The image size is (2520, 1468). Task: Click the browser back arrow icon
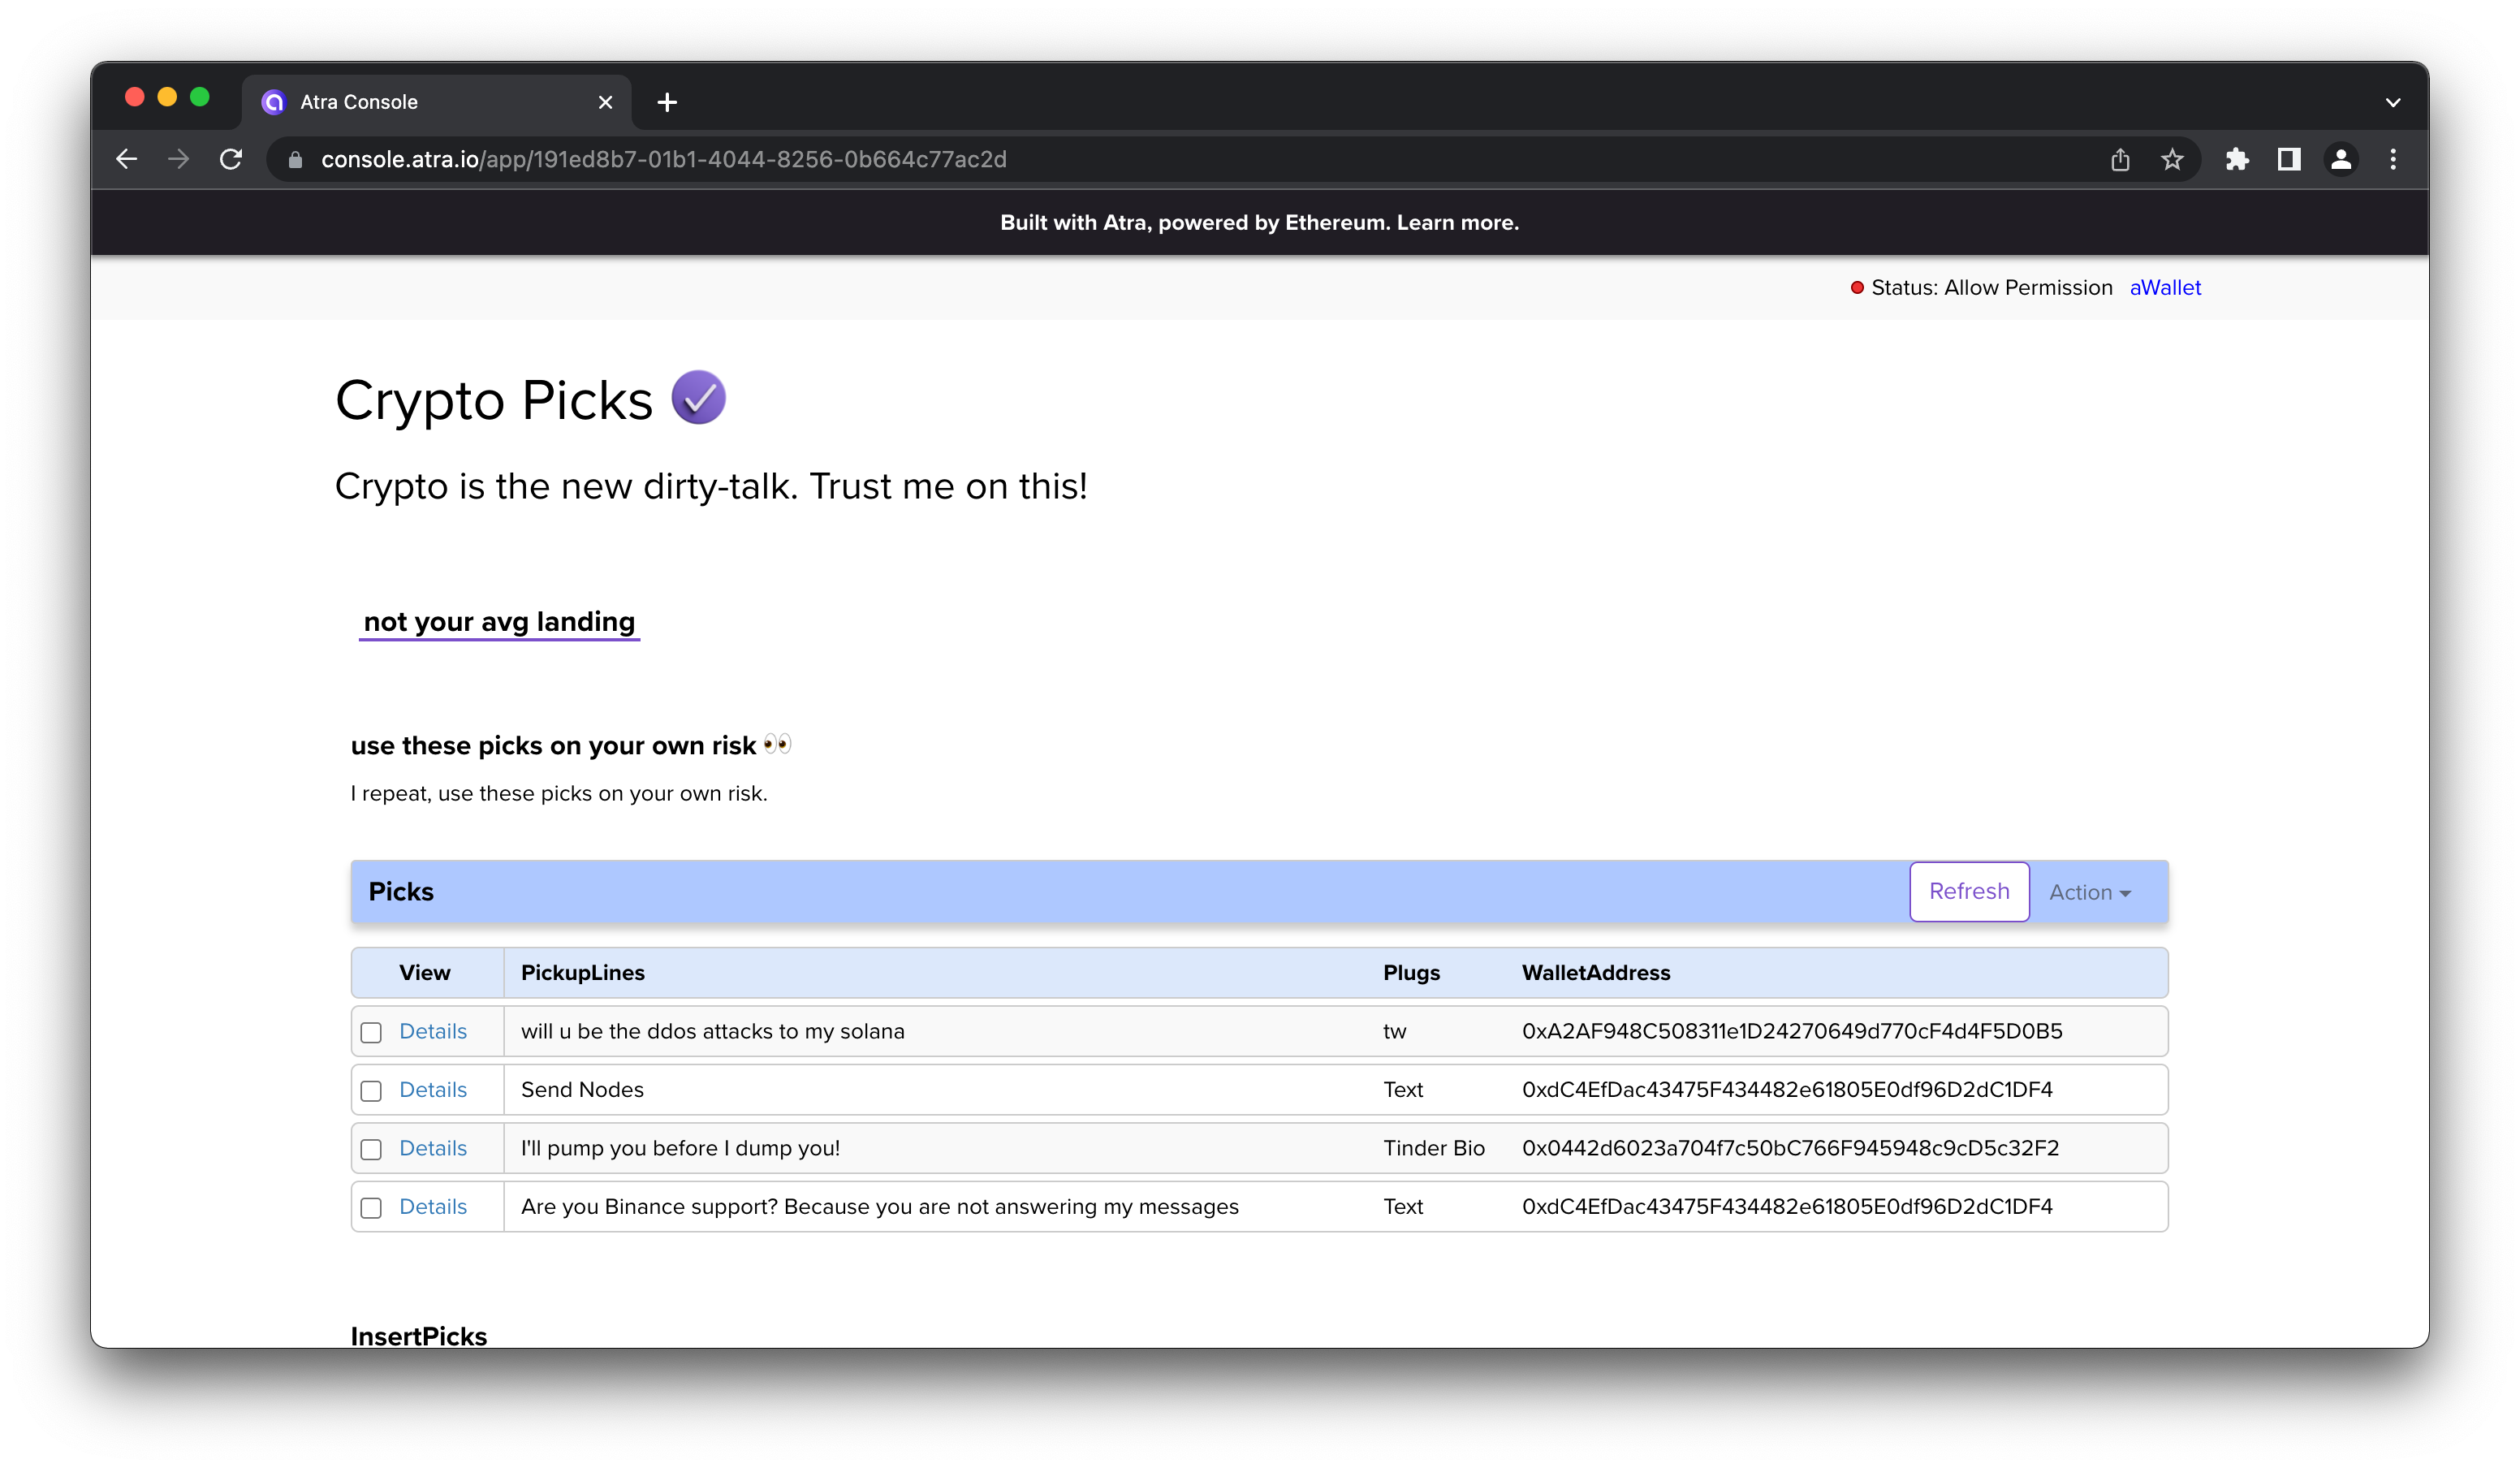126,159
